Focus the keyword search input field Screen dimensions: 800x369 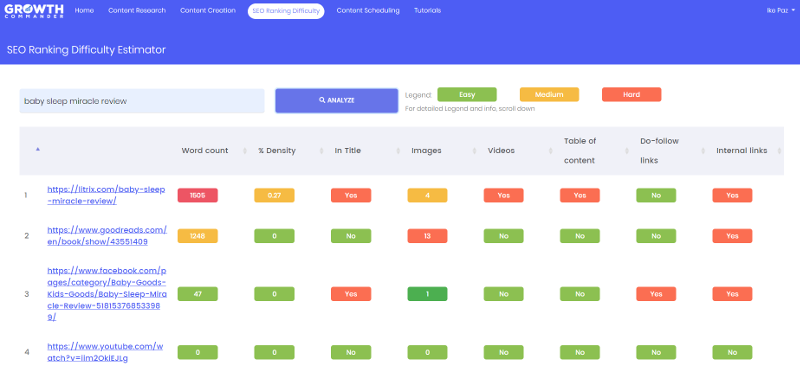click(142, 101)
